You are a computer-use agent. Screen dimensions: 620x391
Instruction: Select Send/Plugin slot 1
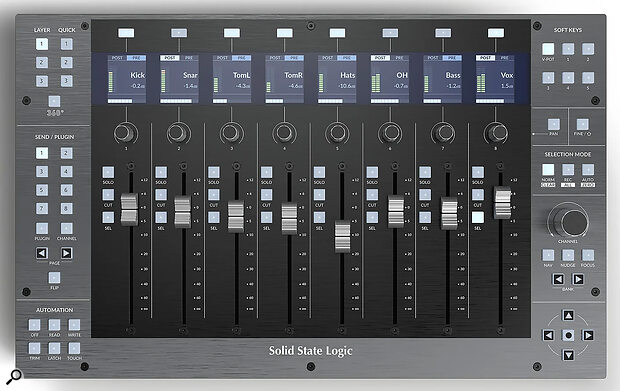(x=42, y=153)
